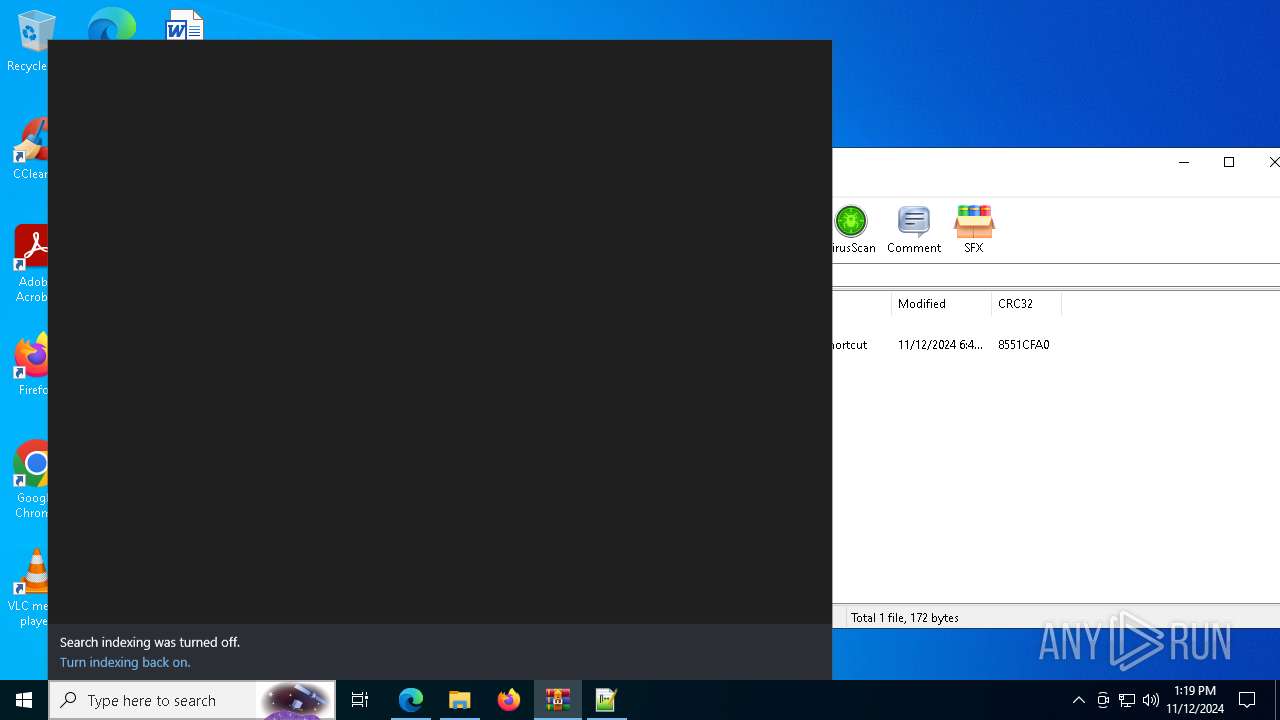Open the clock showing 1:19 PM

[1195, 700]
